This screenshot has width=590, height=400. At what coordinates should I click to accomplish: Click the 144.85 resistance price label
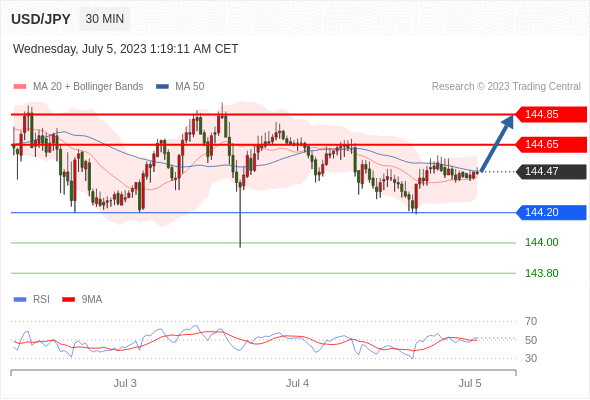(551, 114)
